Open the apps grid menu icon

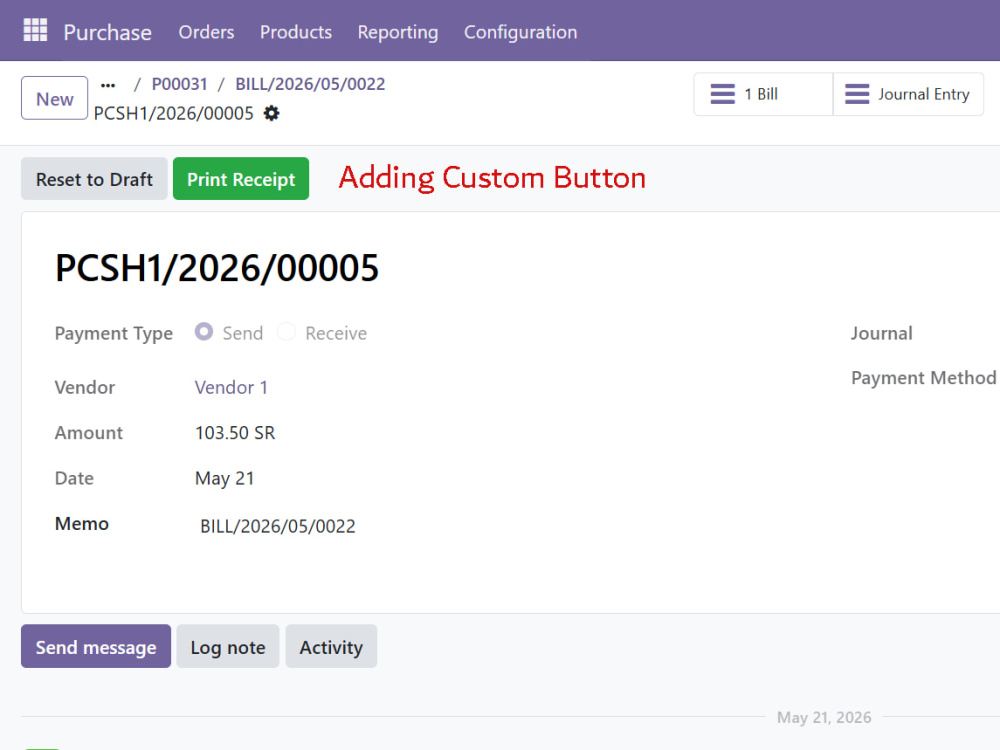(35, 30)
